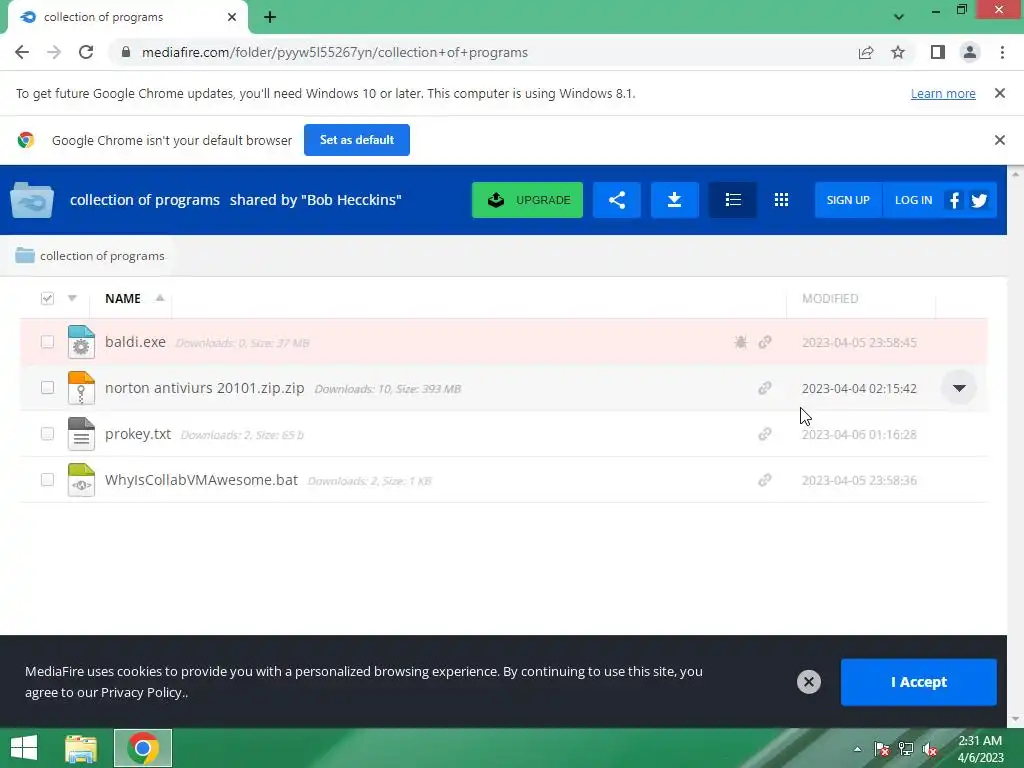The image size is (1024, 768).
Task: Click the page vertical scrollbar
Action: click(1015, 446)
